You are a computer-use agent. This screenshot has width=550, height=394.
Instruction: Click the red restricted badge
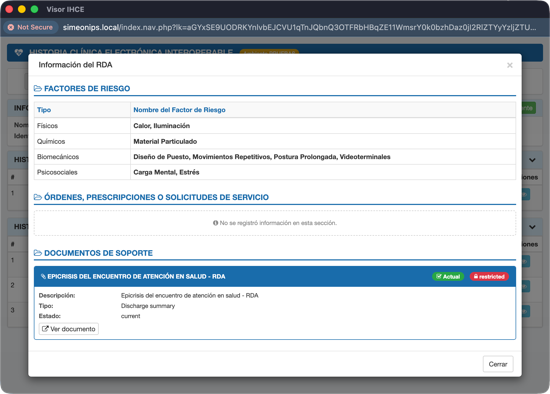489,276
